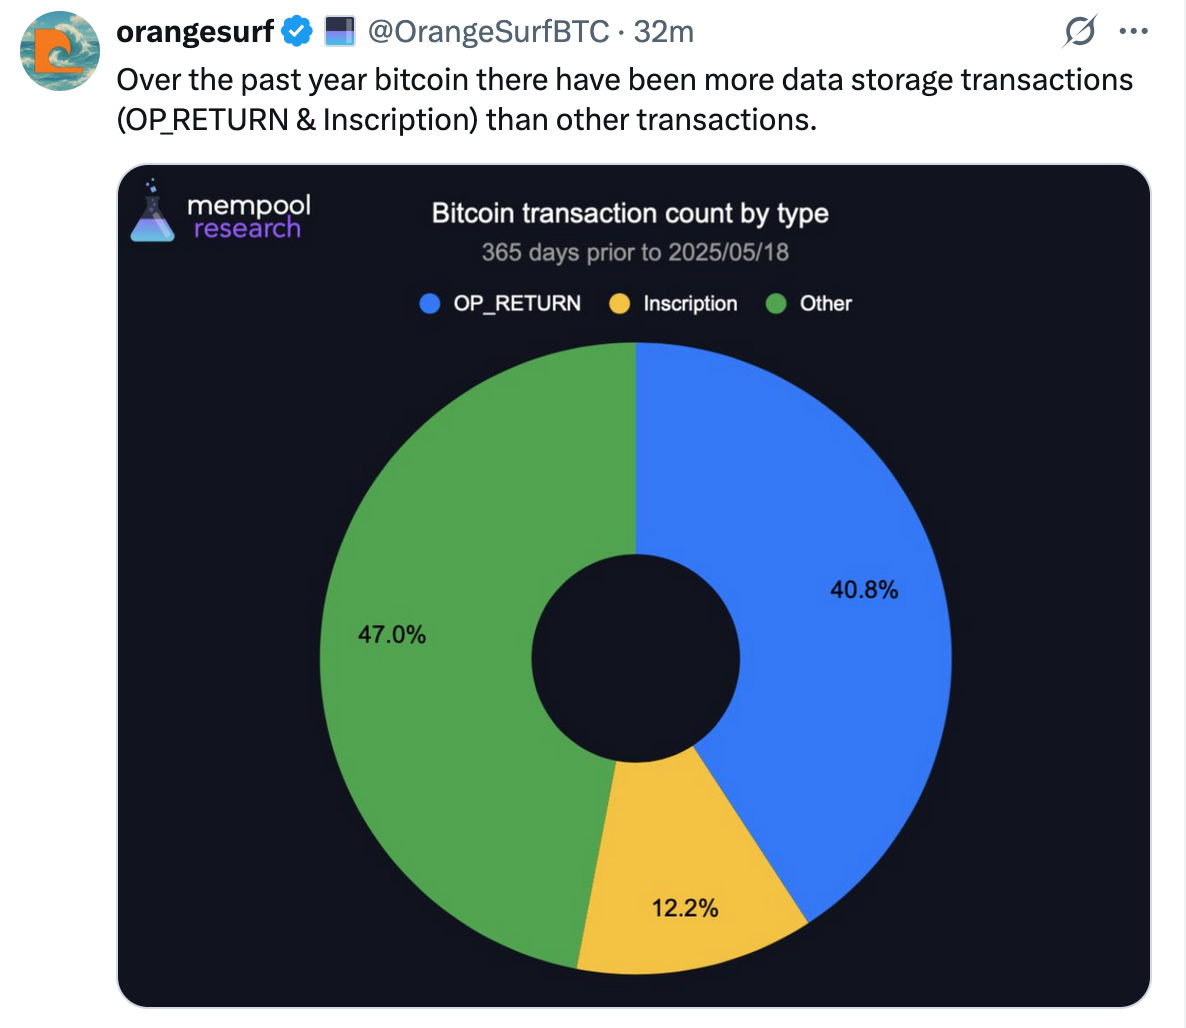This screenshot has height=1028, width=1186.
Task: Click the blue OP_RETURN legend dot
Action: (430, 303)
